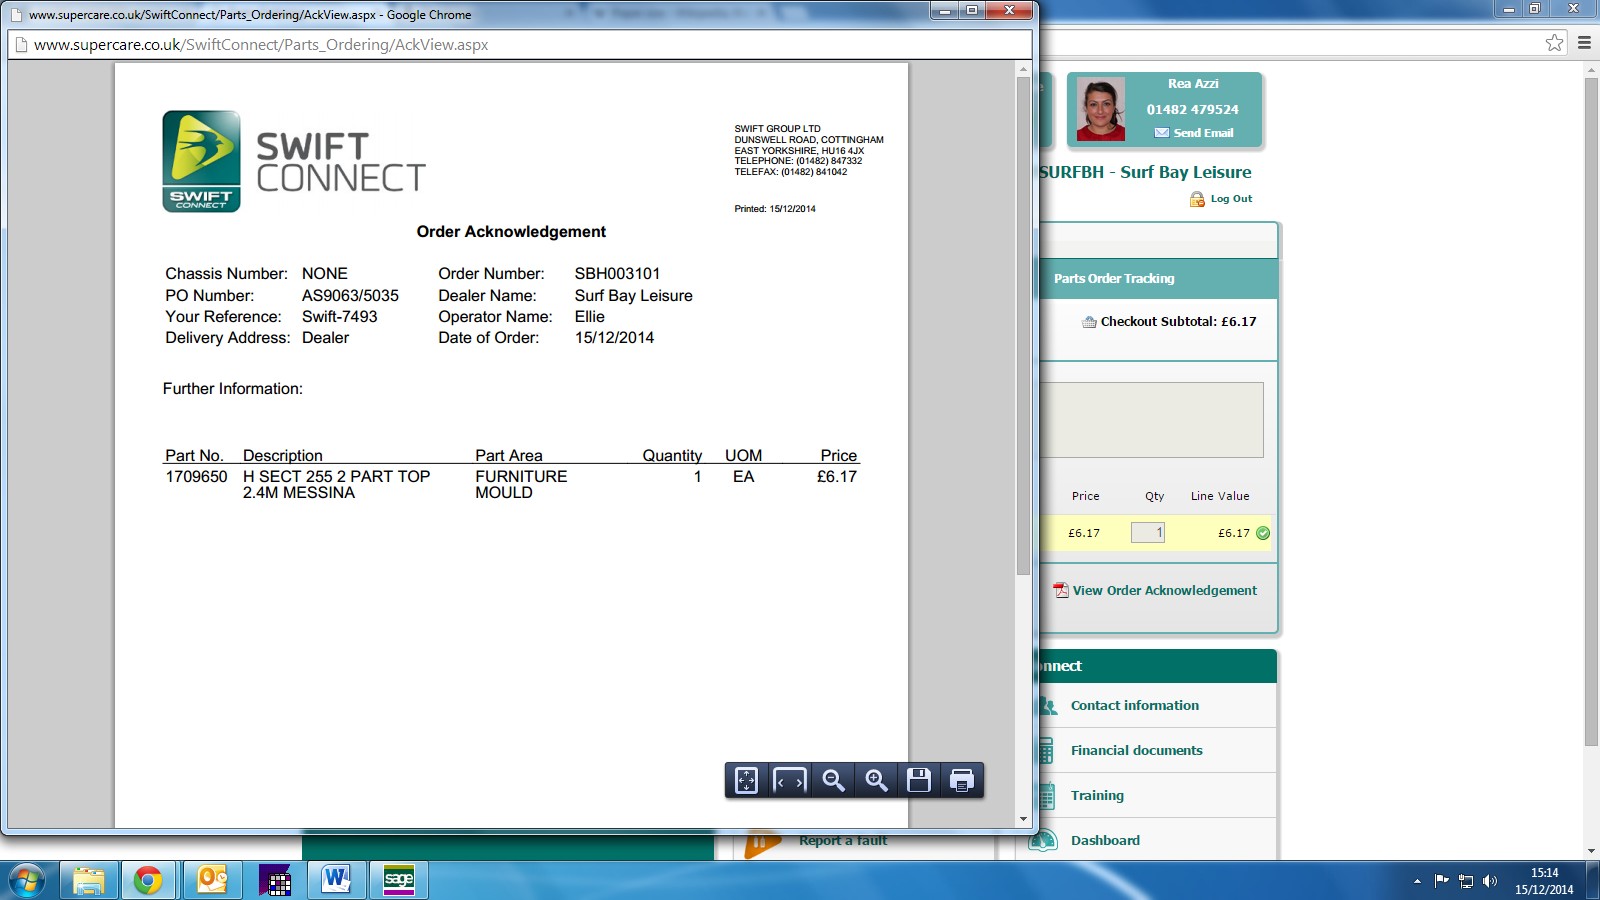Viewport: 1600px width, 900px height.
Task: Click the dealer name Surf Bay Leisure in the PDF
Action: [633, 296]
